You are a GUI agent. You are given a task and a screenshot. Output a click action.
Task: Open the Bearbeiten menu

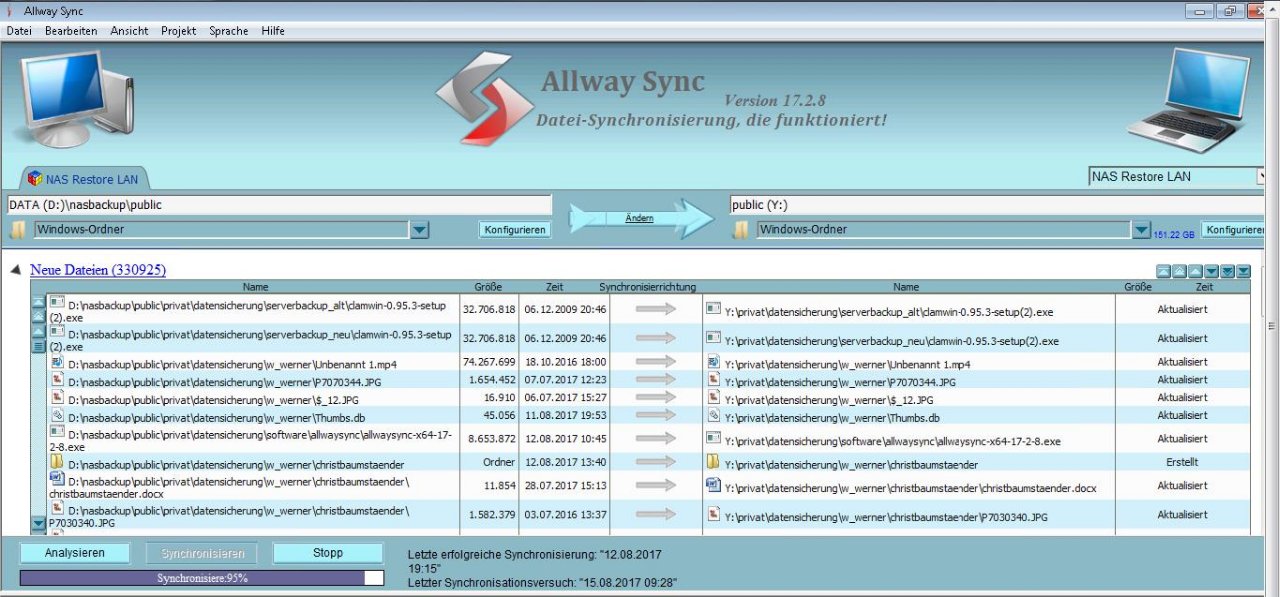pyautogui.click(x=71, y=31)
